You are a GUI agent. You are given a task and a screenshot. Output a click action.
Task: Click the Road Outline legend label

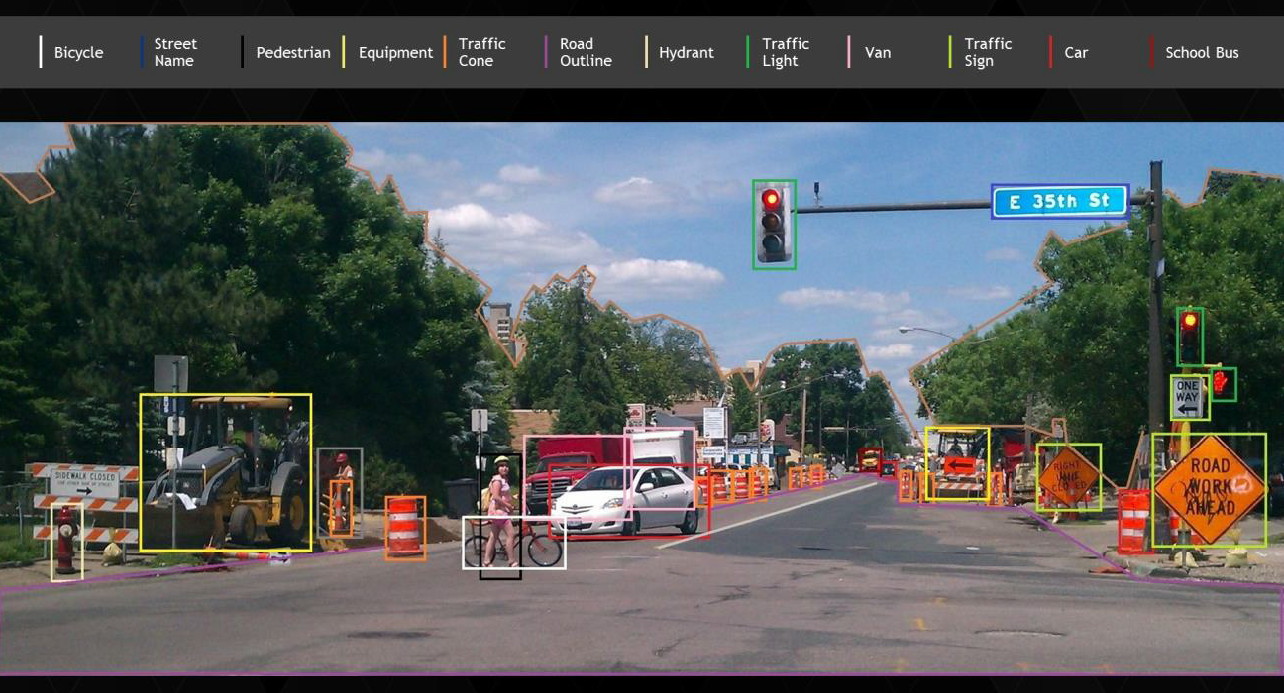585,52
